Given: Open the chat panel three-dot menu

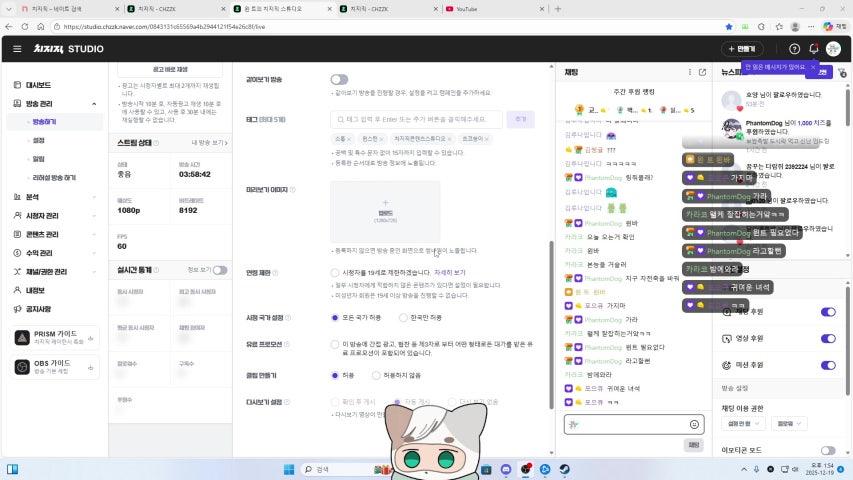Looking at the screenshot, I should pos(690,72).
